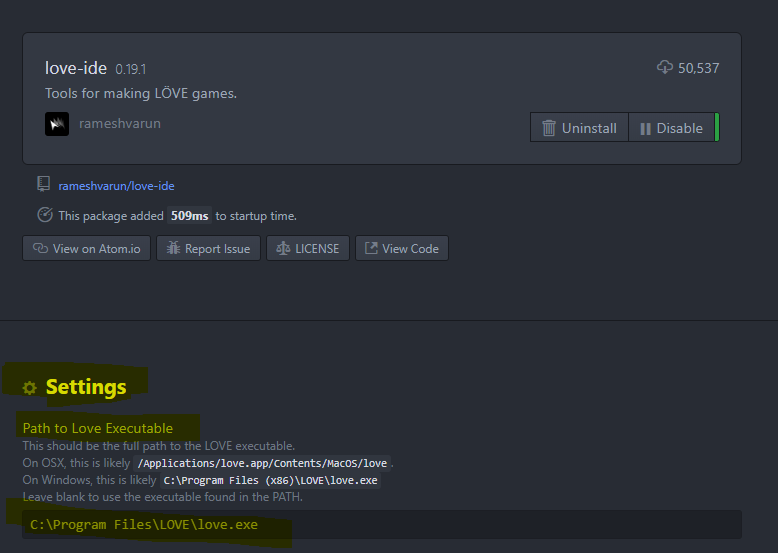Disable the love-ide package
The height and width of the screenshot is (553, 778).
pos(671,127)
